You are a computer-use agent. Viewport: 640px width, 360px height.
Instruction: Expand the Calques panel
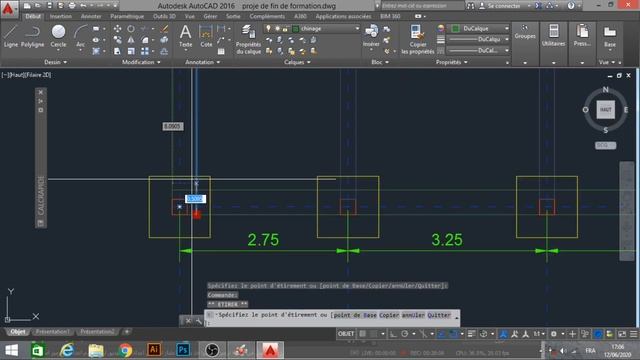[x=297, y=62]
